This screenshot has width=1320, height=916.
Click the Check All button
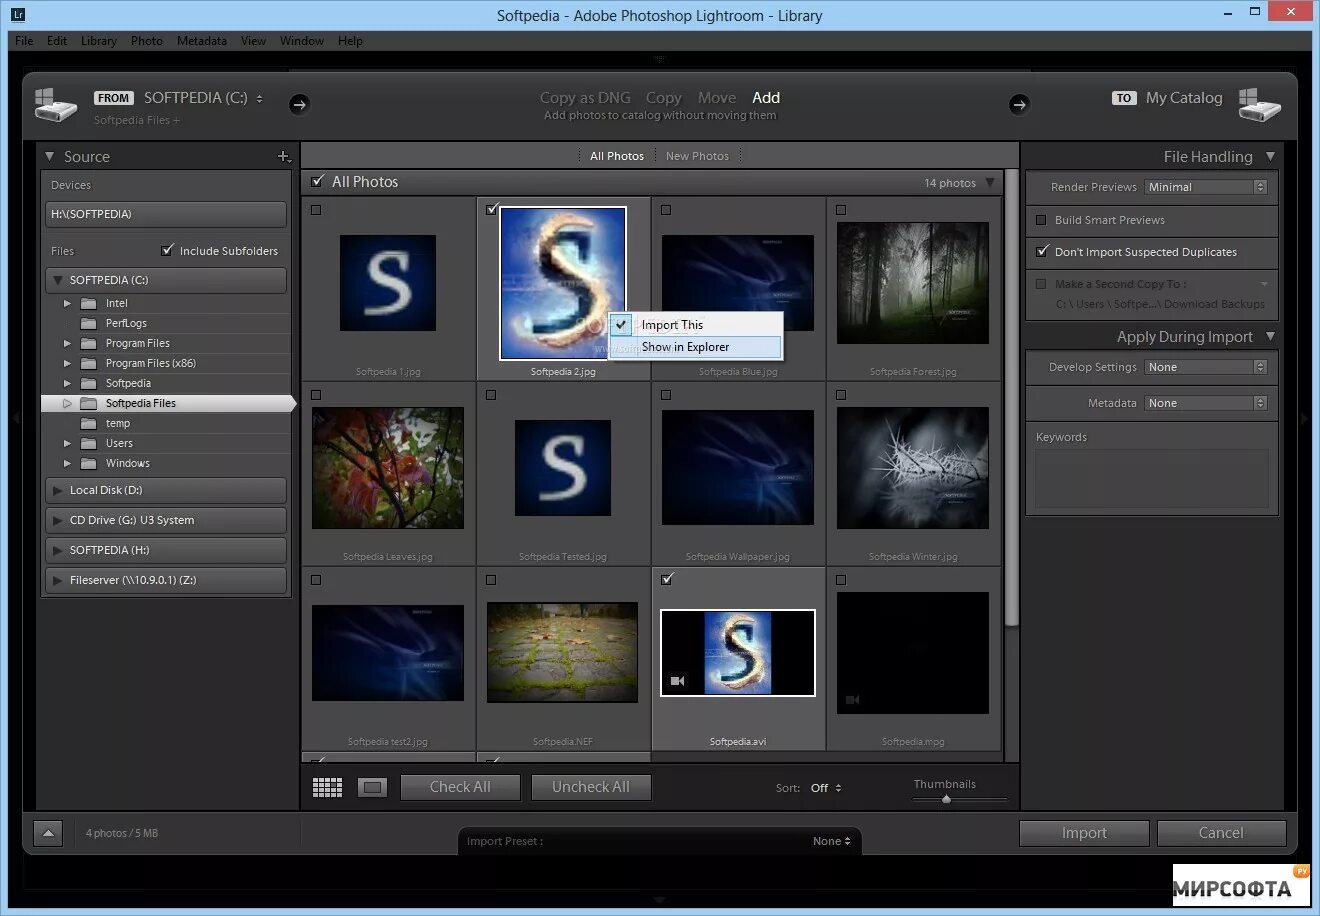pyautogui.click(x=460, y=787)
